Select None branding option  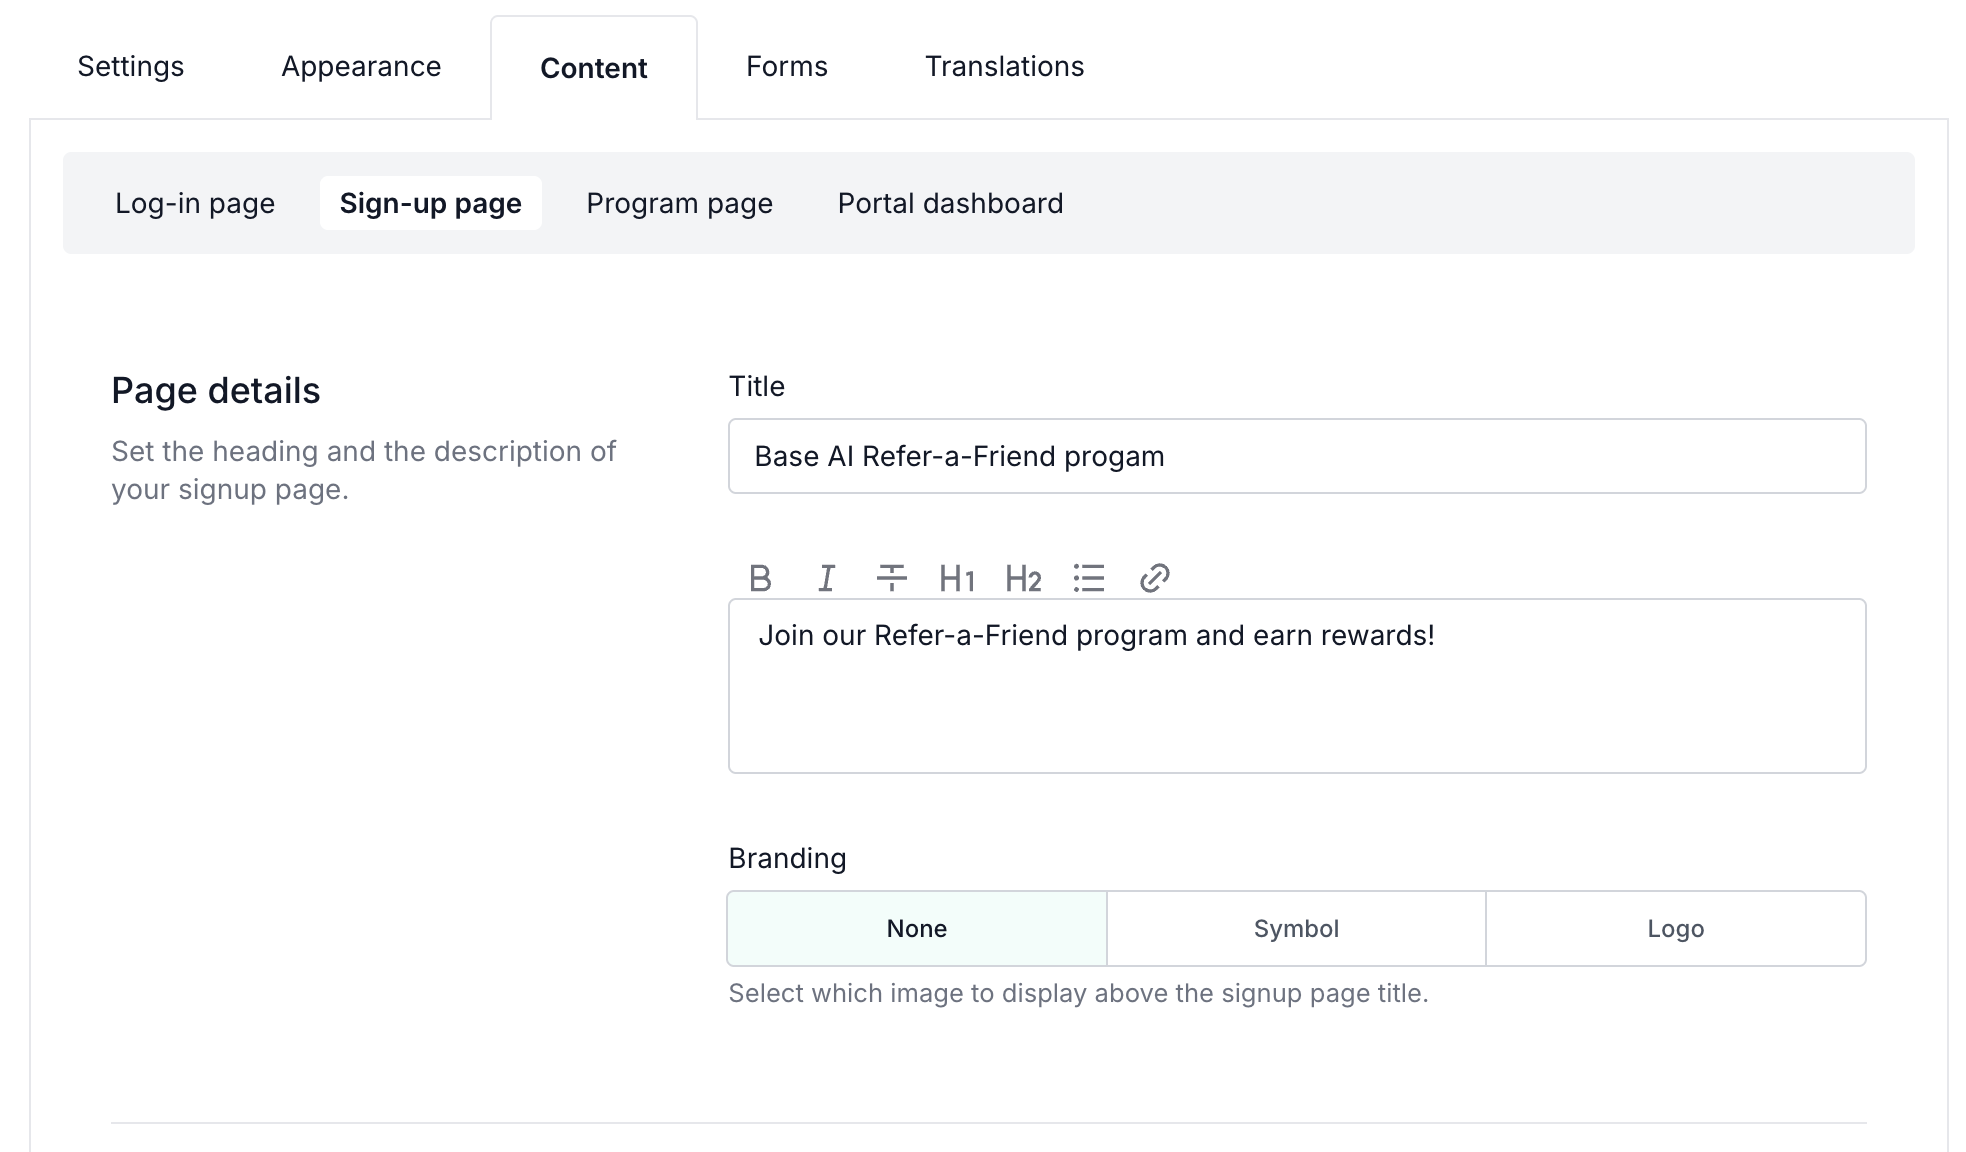click(917, 928)
